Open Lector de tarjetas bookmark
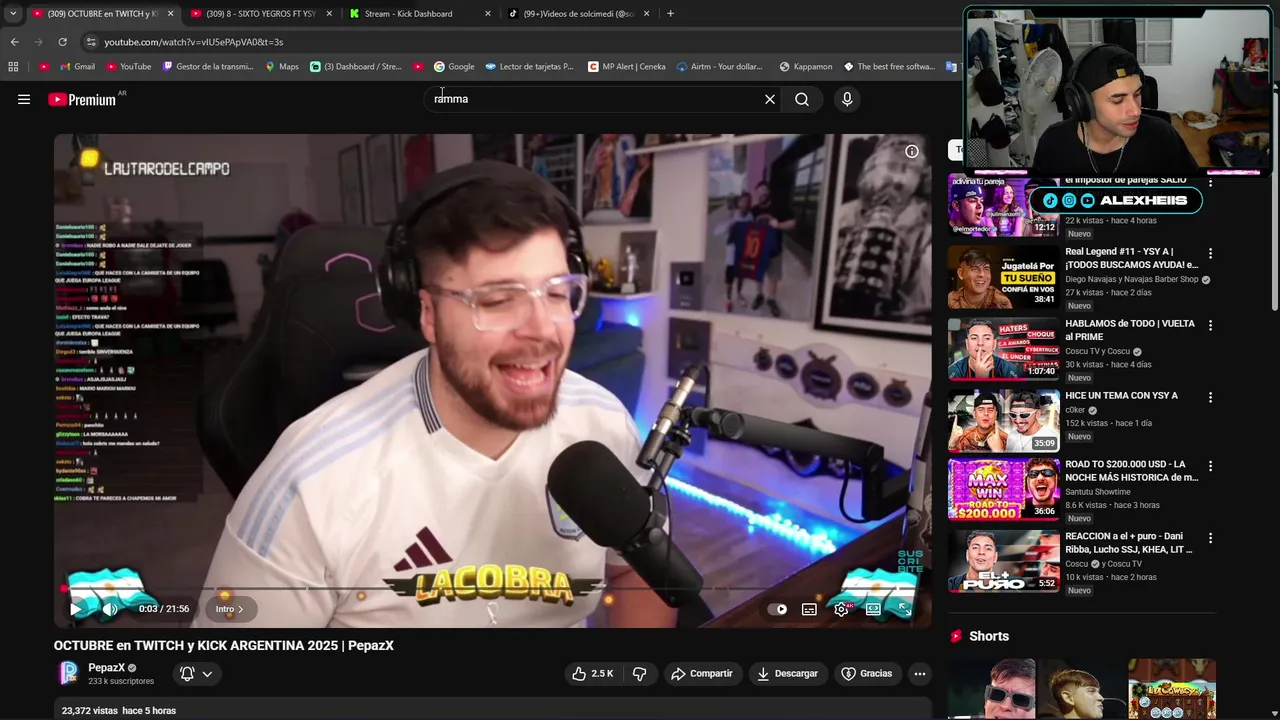1280x720 pixels. click(529, 67)
